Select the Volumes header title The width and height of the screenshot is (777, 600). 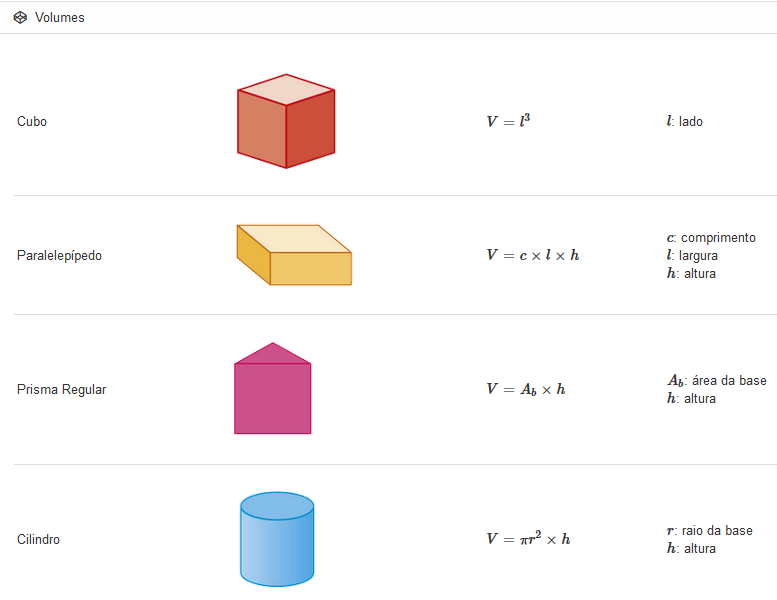click(59, 17)
